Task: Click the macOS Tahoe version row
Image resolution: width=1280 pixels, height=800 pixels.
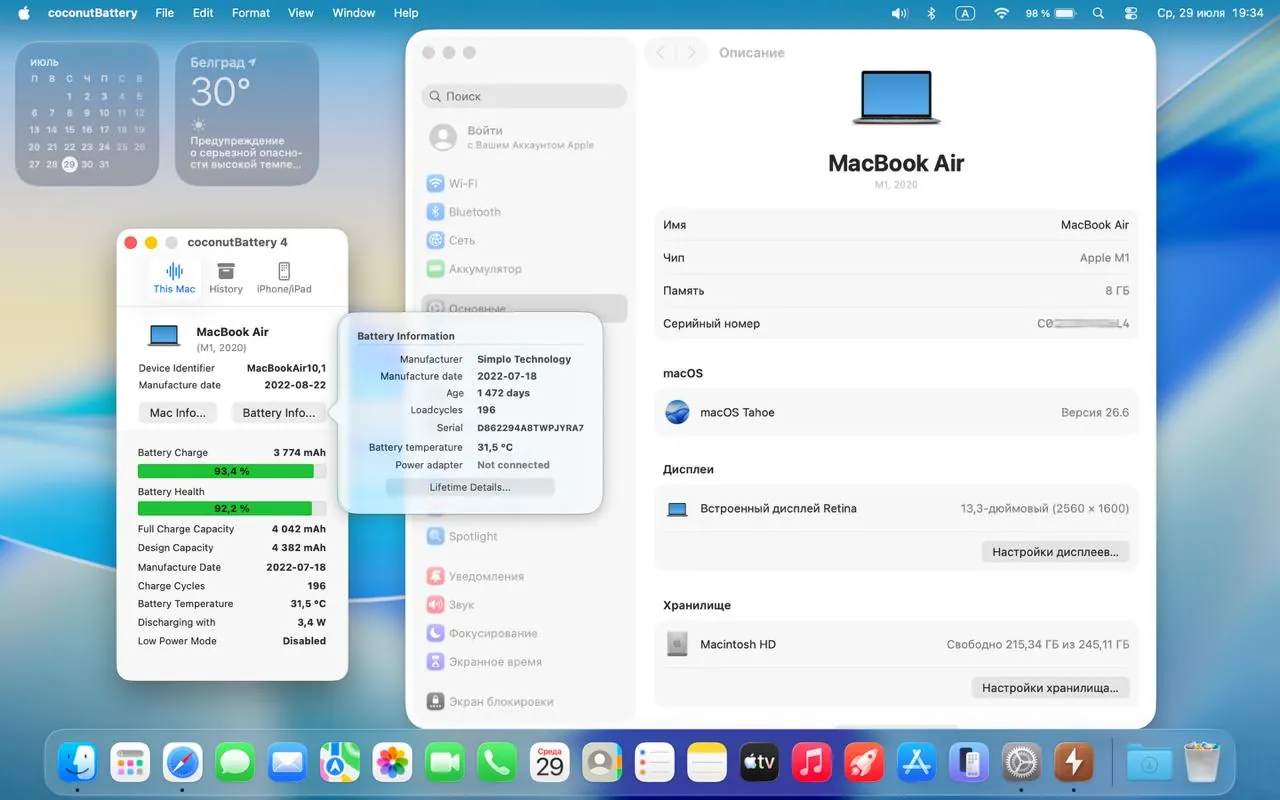Action: pyautogui.click(x=896, y=412)
